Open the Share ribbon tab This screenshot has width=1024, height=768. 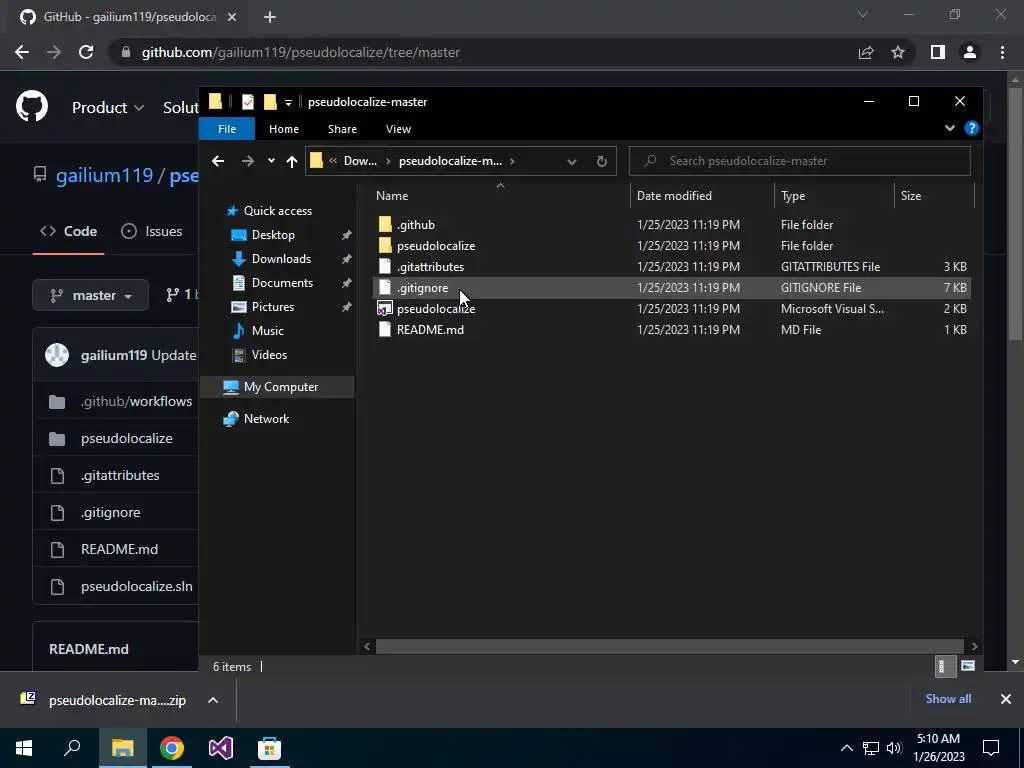point(342,129)
